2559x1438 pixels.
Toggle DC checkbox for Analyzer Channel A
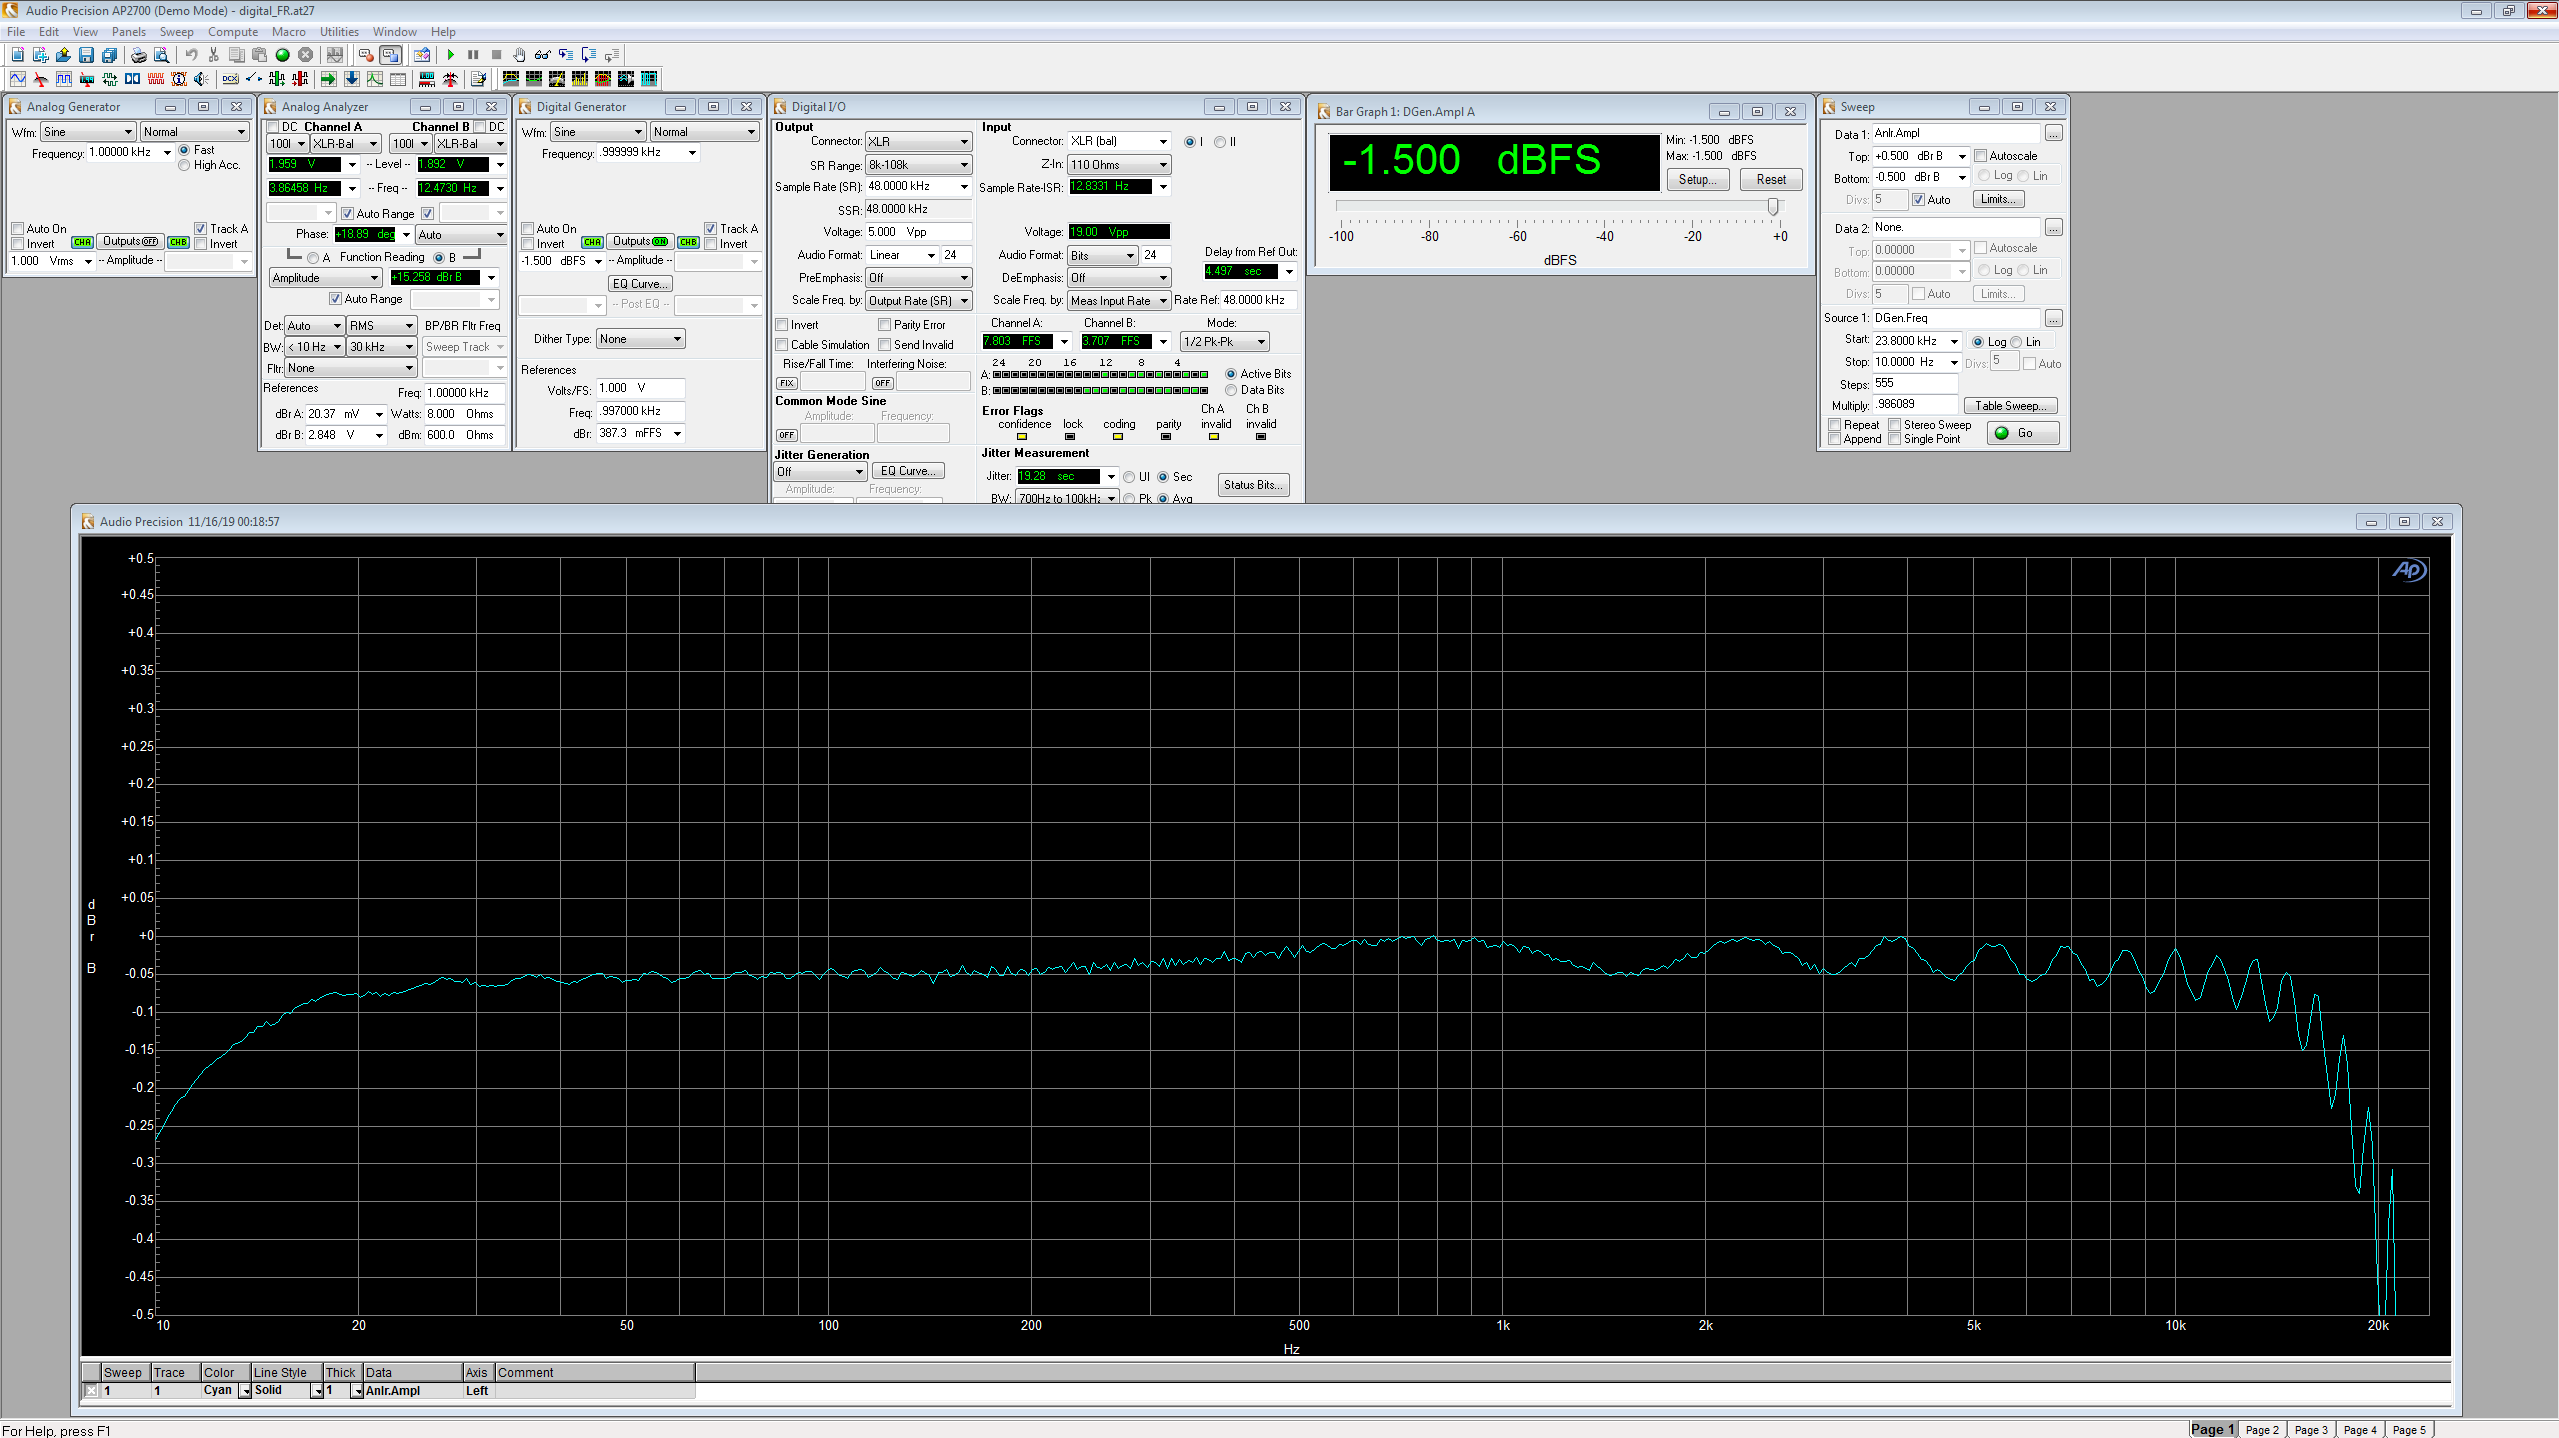(x=272, y=127)
